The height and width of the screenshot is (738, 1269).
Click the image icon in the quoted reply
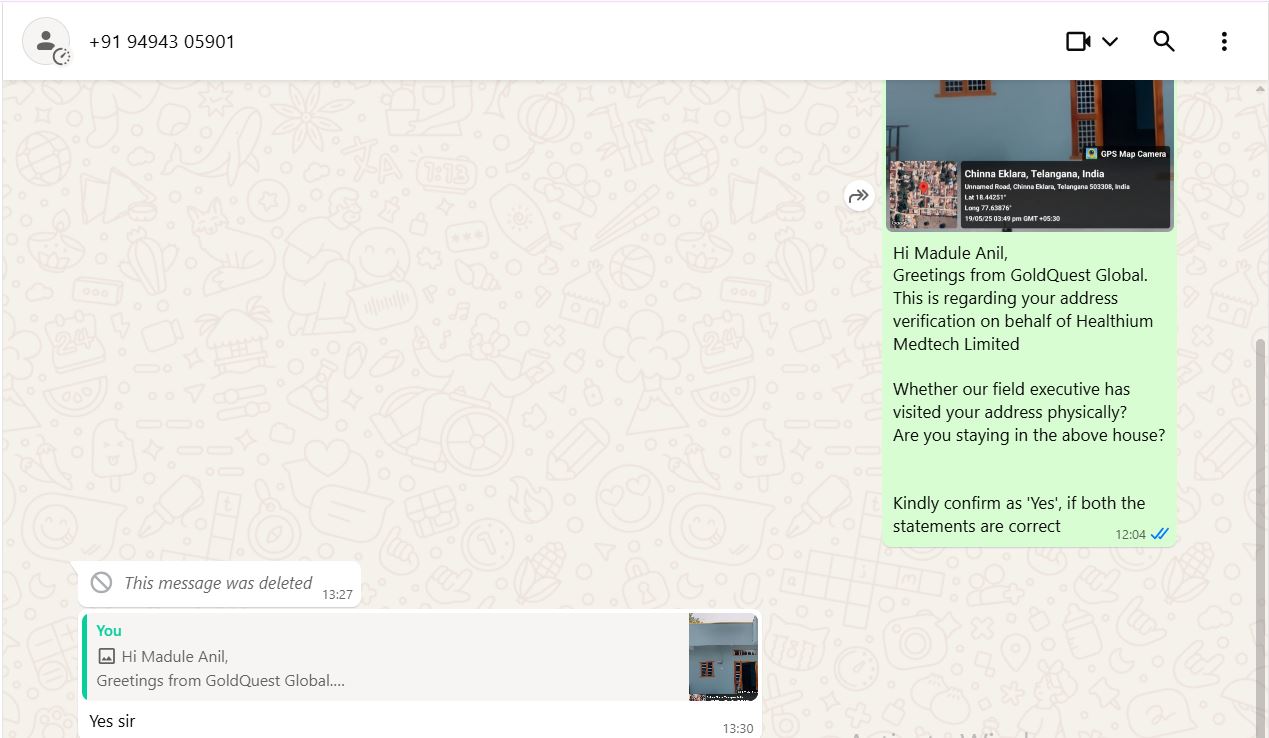coord(106,657)
